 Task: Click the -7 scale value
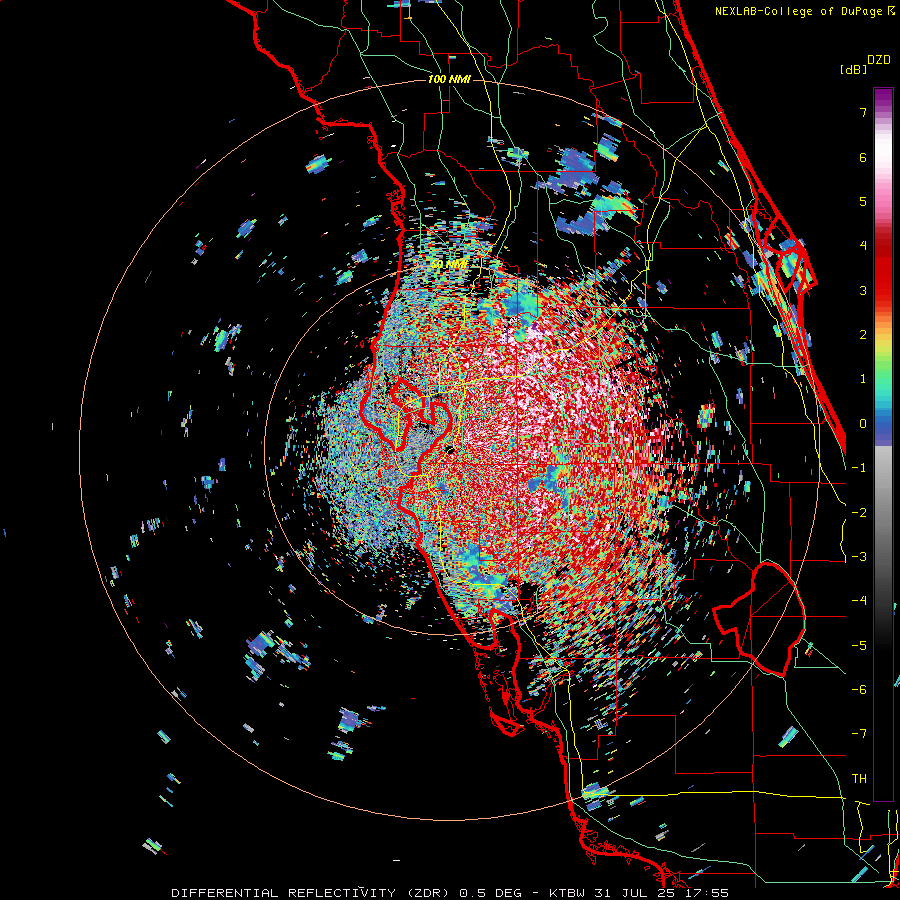pos(859,734)
